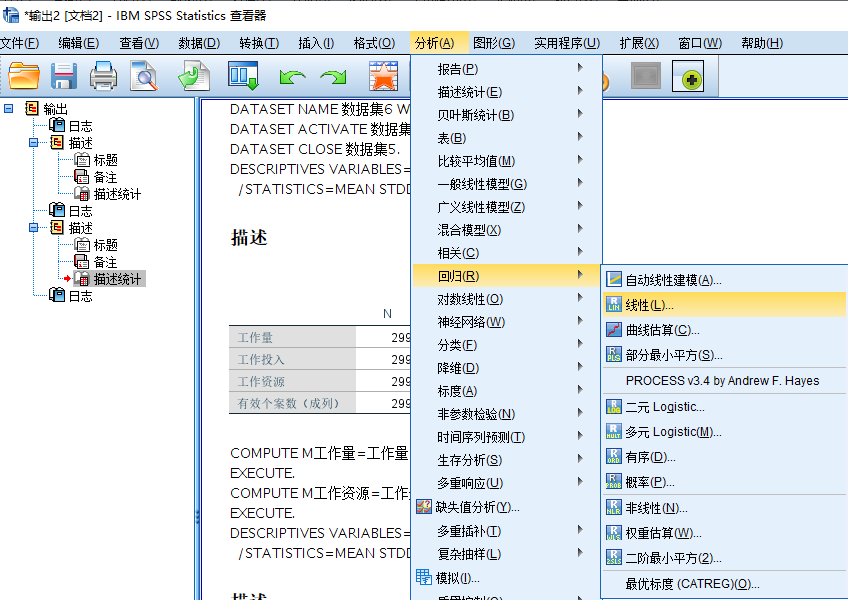848x600 pixels.
Task: Open PROCESS v3.4 by Andrew F. Hayes
Action: click(724, 381)
